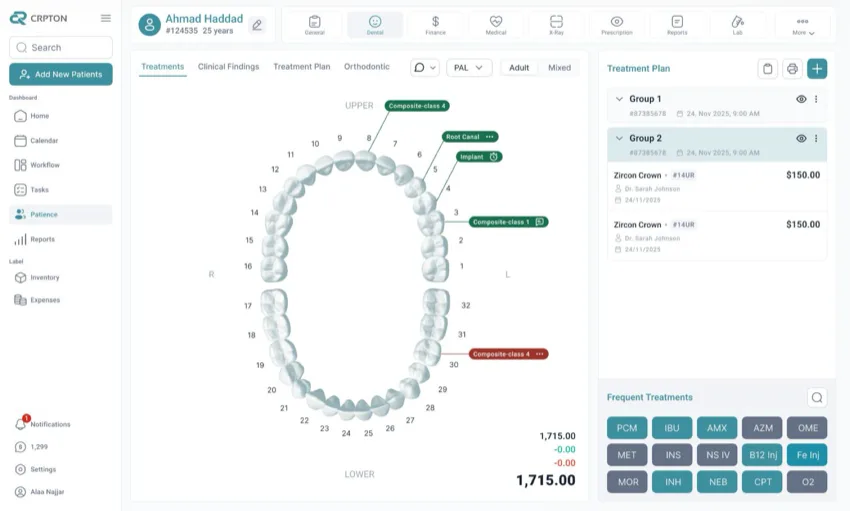Open the General patient section icon
This screenshot has height=511, width=850.
(x=314, y=24)
